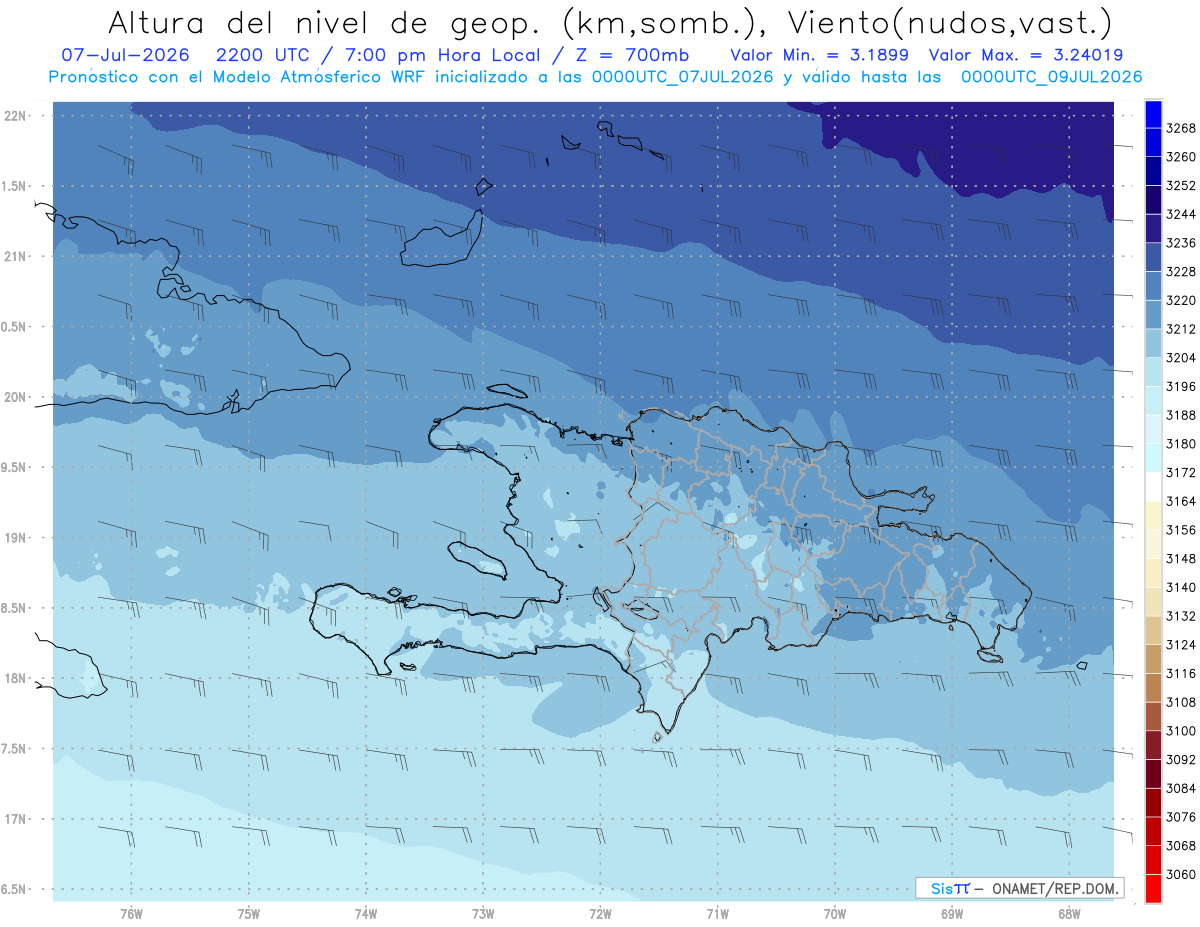Click the color bar swatch between 3204 and 3196
Viewport: 1200px width, 927px height.
[x=1152, y=372]
